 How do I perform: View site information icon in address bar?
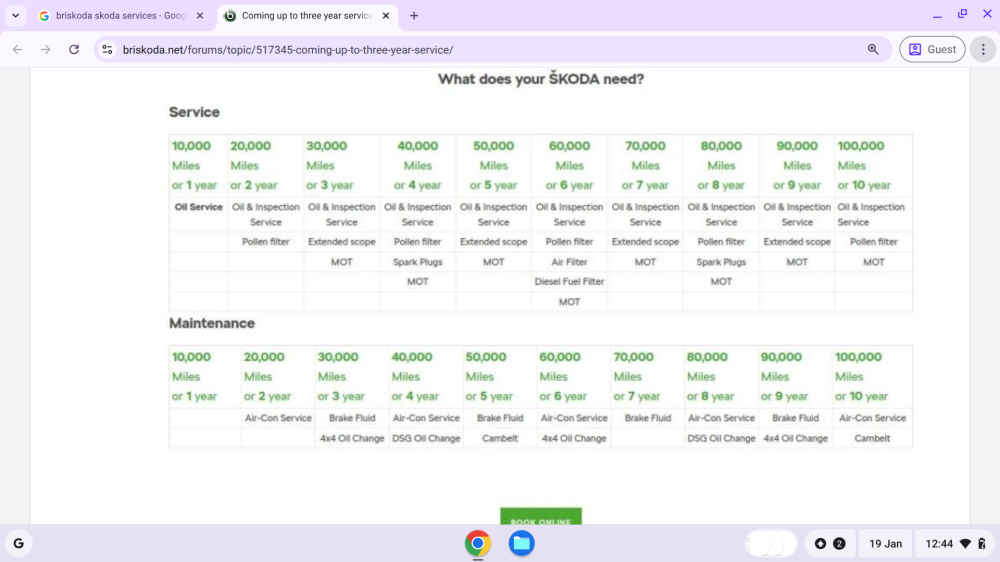[107, 50]
